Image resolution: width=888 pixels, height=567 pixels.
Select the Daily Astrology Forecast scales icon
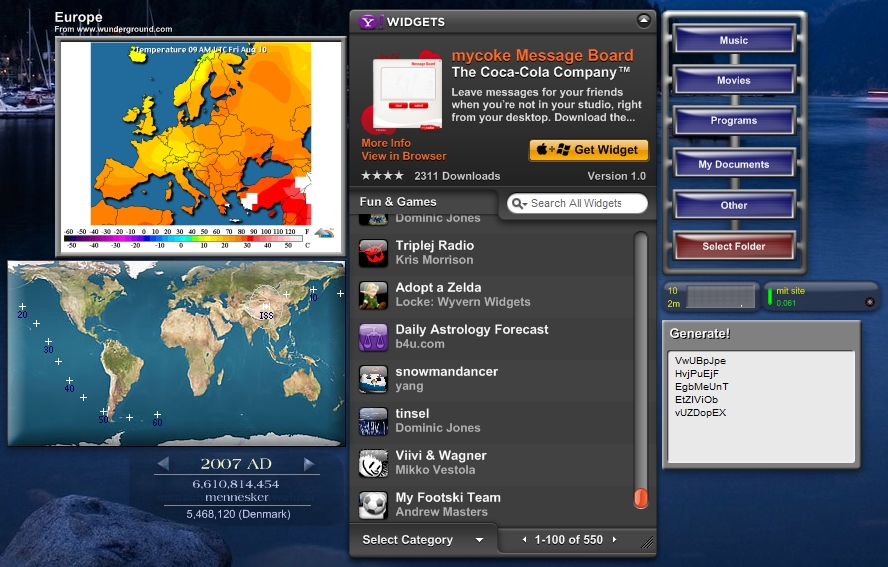(373, 337)
